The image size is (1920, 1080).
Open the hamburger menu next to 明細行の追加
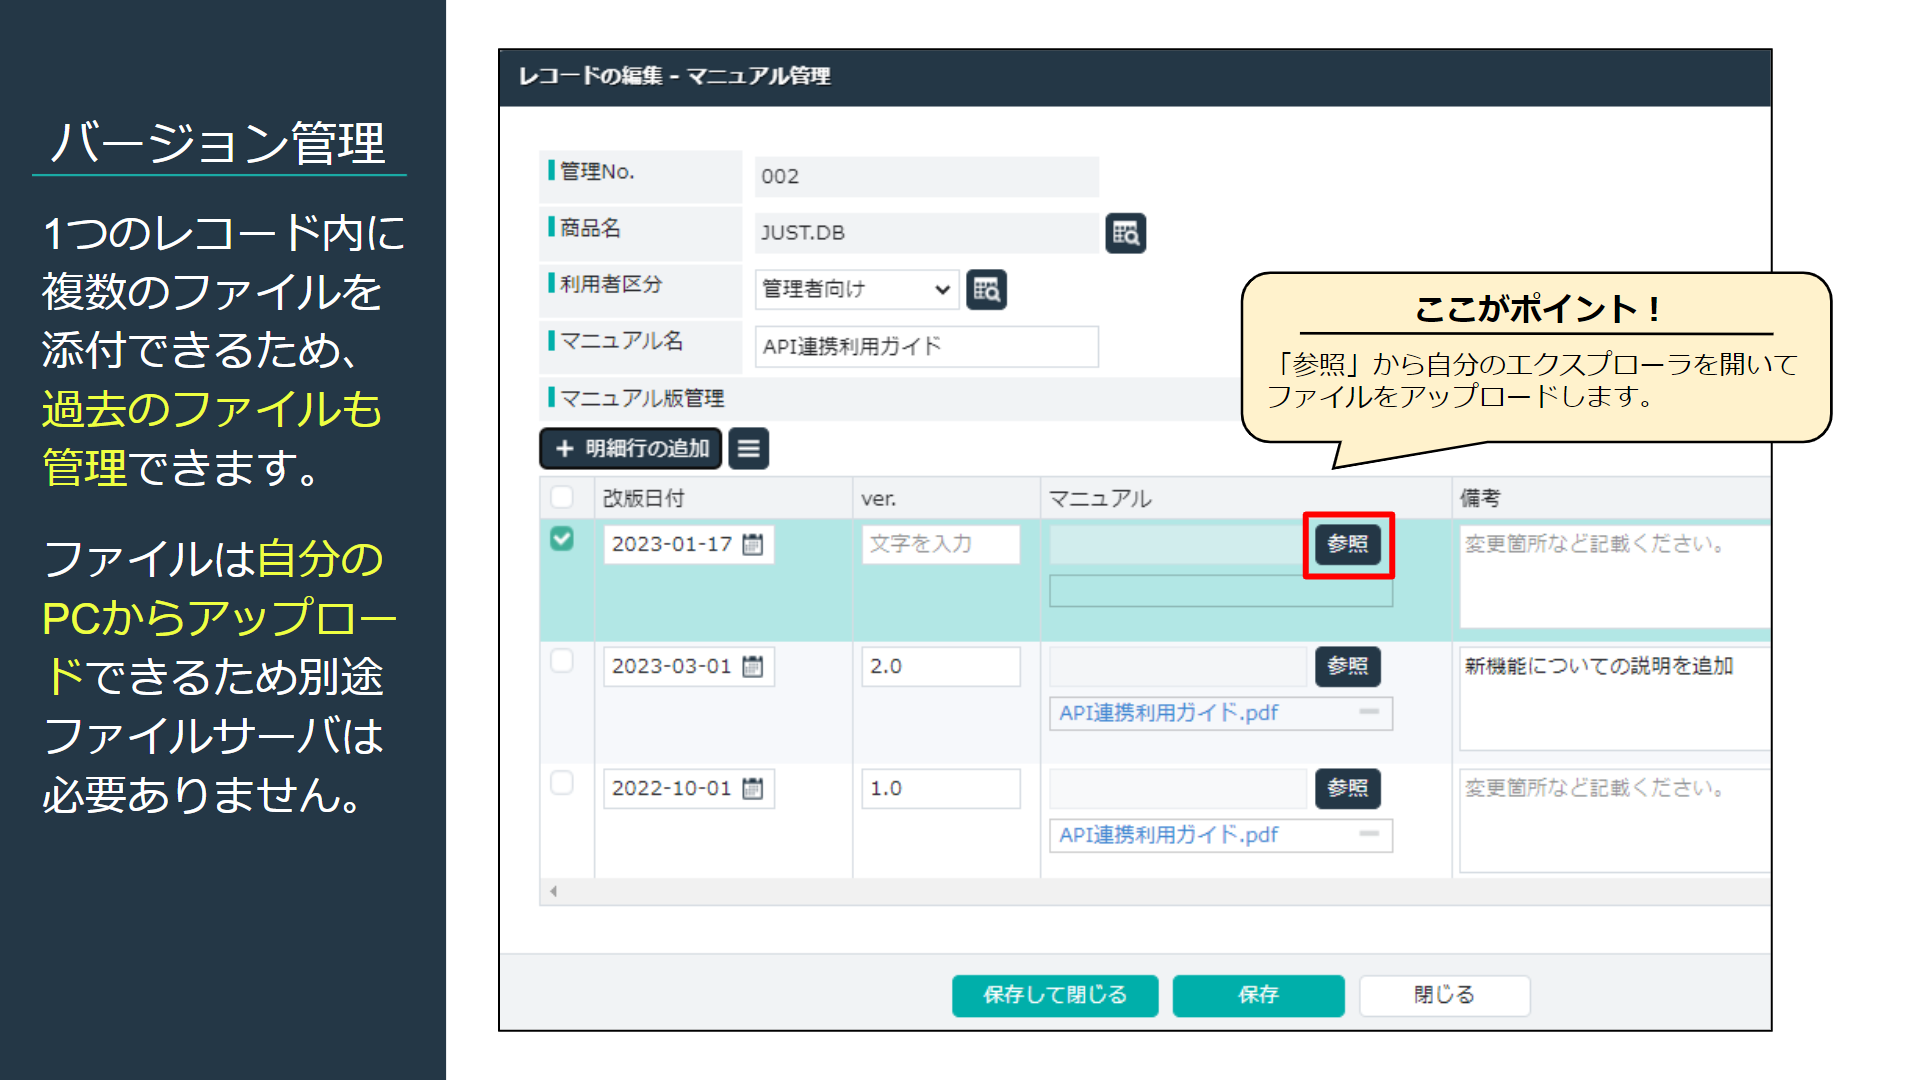(x=749, y=449)
